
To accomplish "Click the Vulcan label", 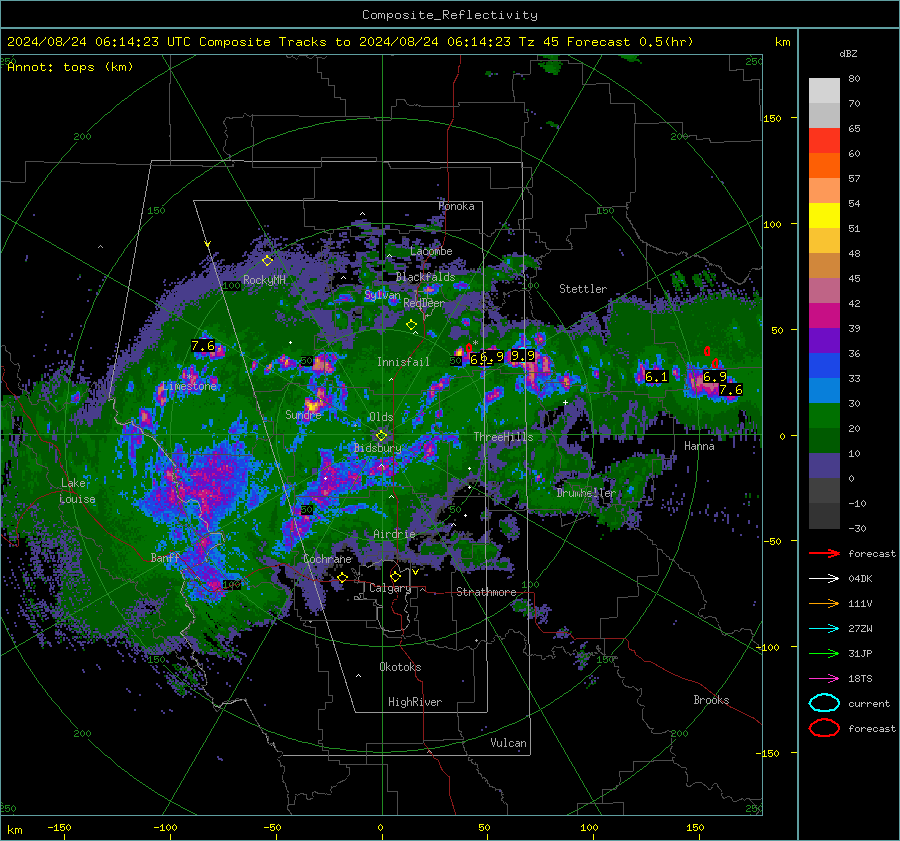I will (x=509, y=743).
